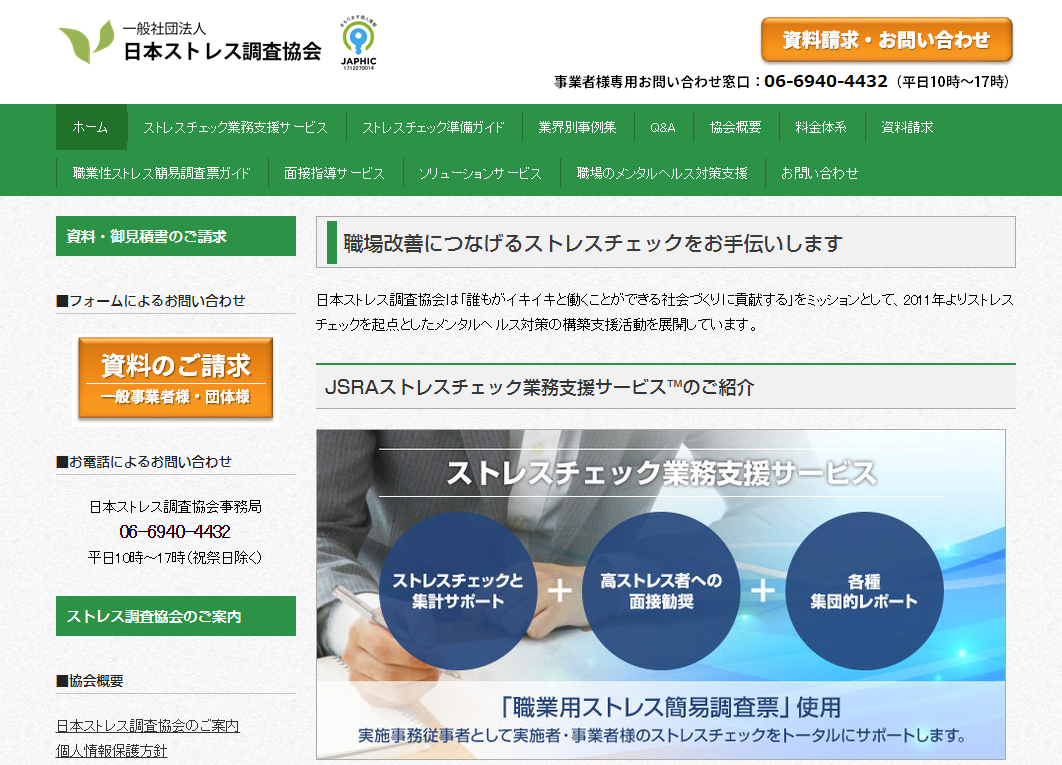
Task: Click the orange 資料請求・お問い合わせ button
Action: click(887, 40)
